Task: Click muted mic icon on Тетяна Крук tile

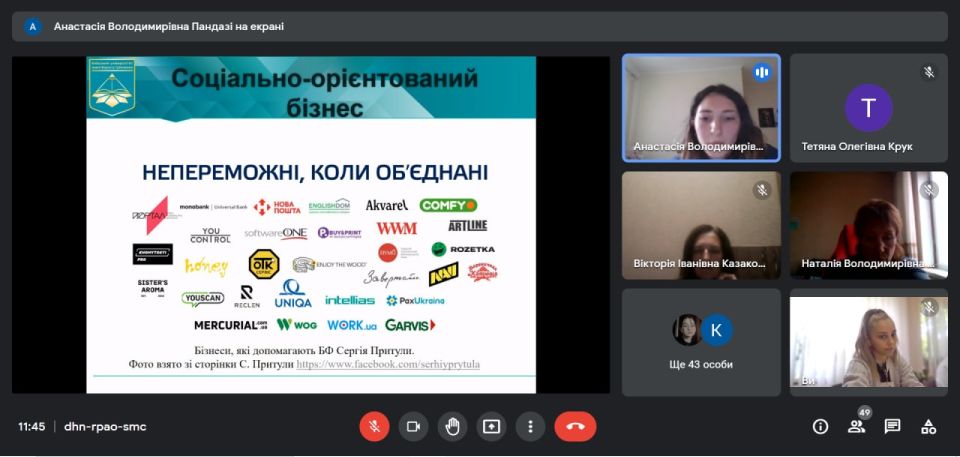Action: pos(929,72)
